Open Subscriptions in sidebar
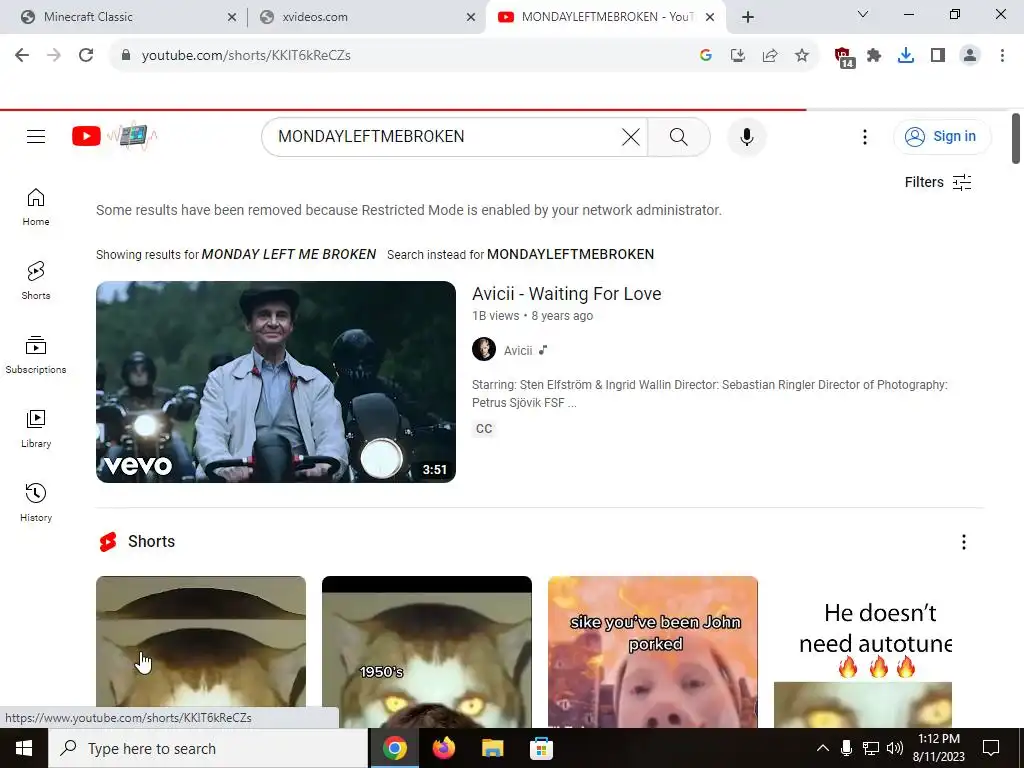Screen dimensions: 1024x768 36,355
